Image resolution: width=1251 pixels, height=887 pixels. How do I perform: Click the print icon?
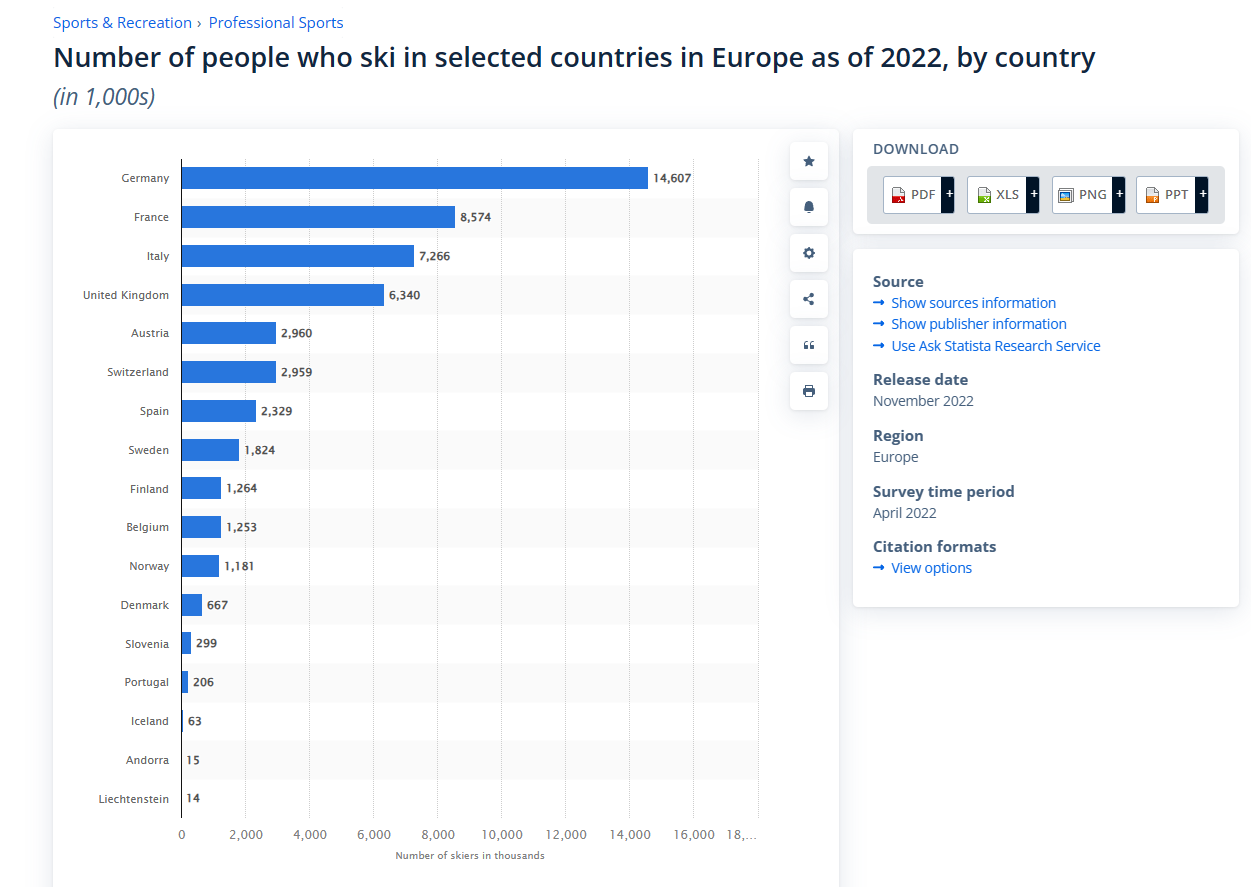pyautogui.click(x=809, y=391)
